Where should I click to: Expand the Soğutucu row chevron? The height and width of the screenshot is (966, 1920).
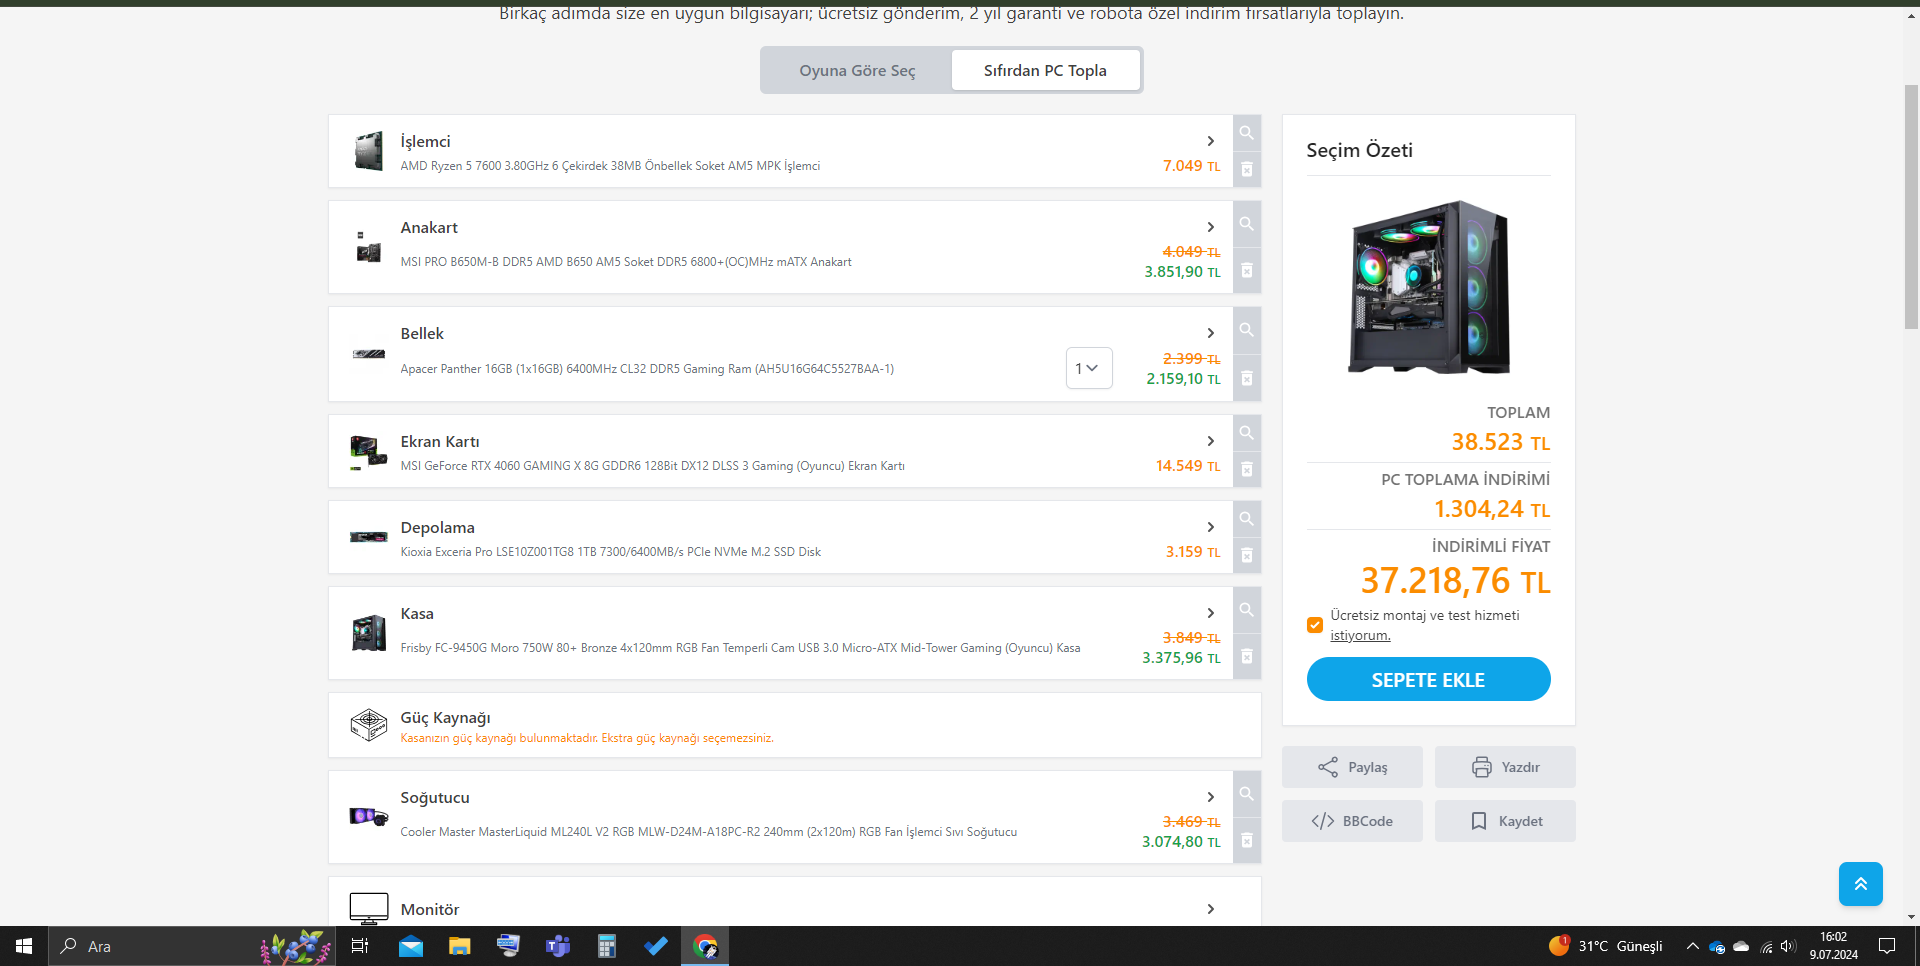pyautogui.click(x=1211, y=797)
